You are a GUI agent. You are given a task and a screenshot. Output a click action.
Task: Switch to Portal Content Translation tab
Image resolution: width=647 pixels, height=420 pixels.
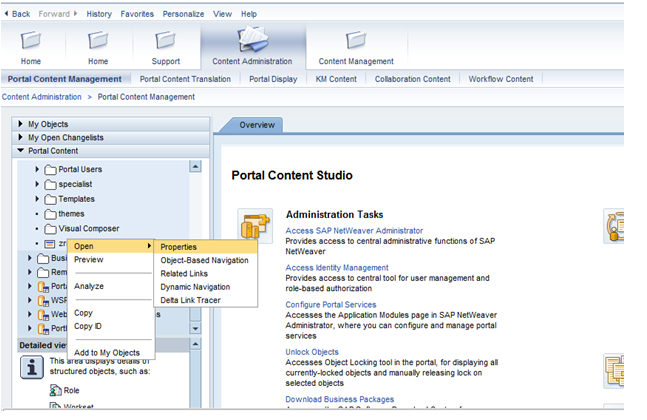coord(185,79)
